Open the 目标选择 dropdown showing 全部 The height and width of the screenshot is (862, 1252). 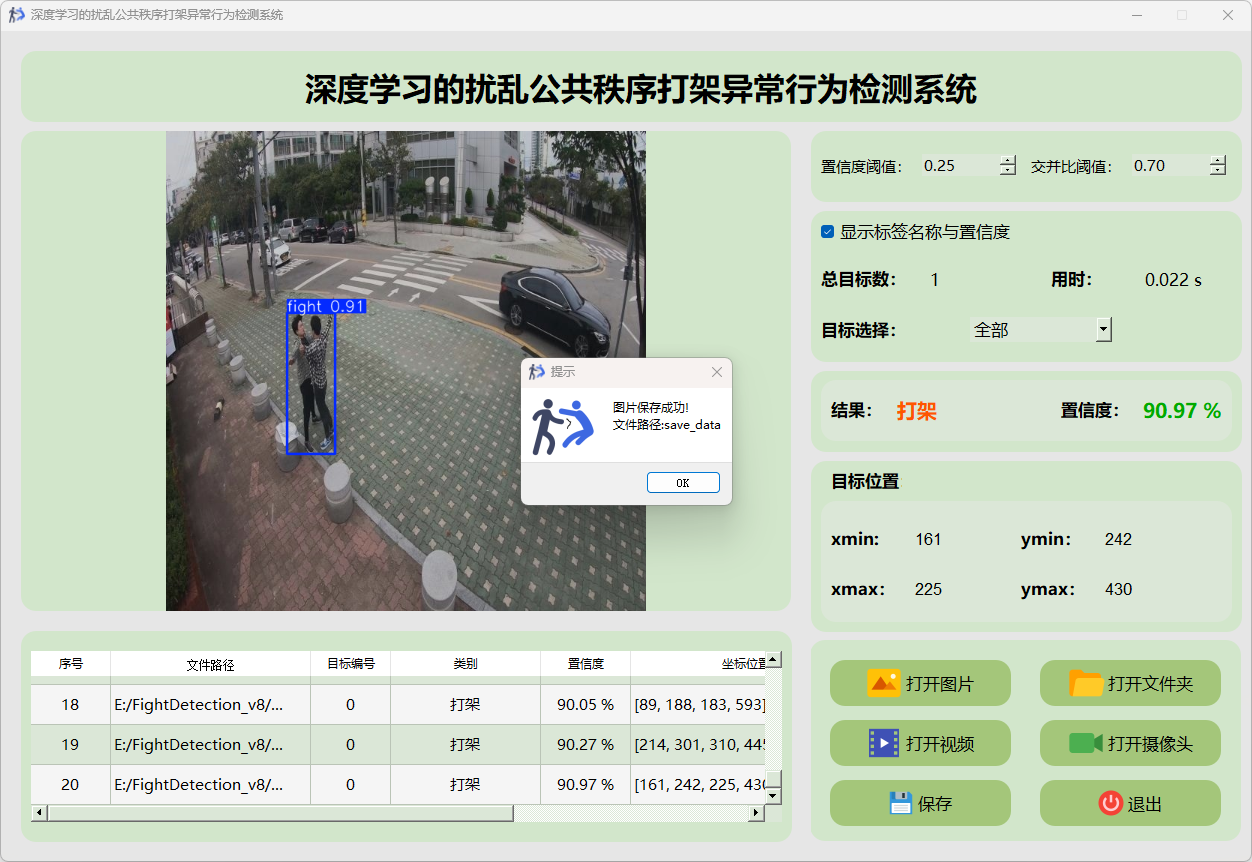(x=1103, y=329)
